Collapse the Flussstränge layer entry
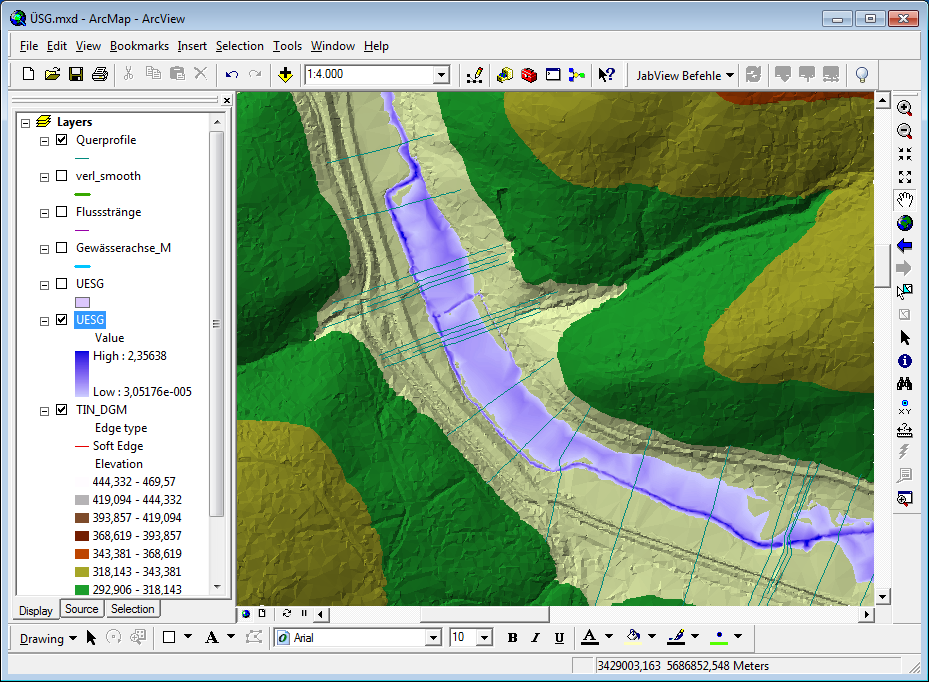The width and height of the screenshot is (929, 682). 44,213
